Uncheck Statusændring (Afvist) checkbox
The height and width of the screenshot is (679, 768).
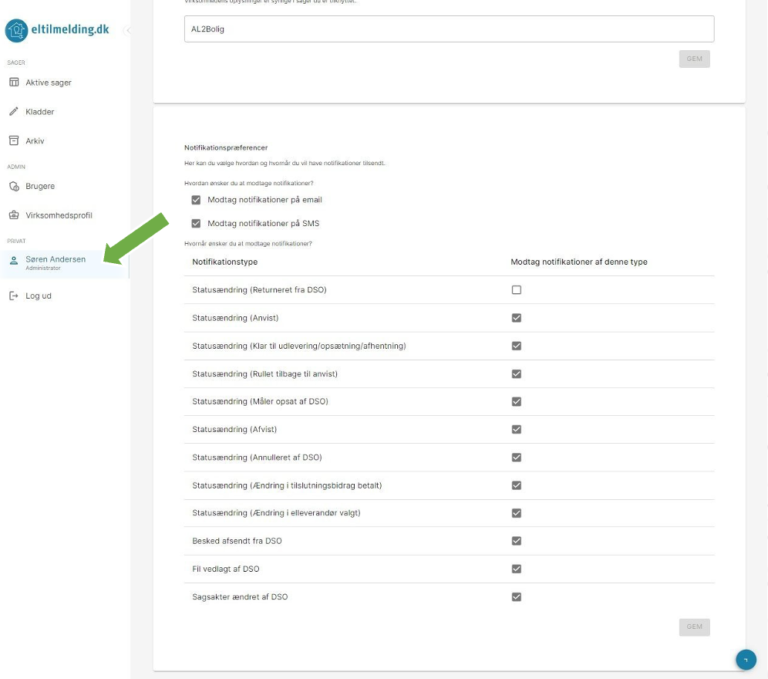pos(516,429)
